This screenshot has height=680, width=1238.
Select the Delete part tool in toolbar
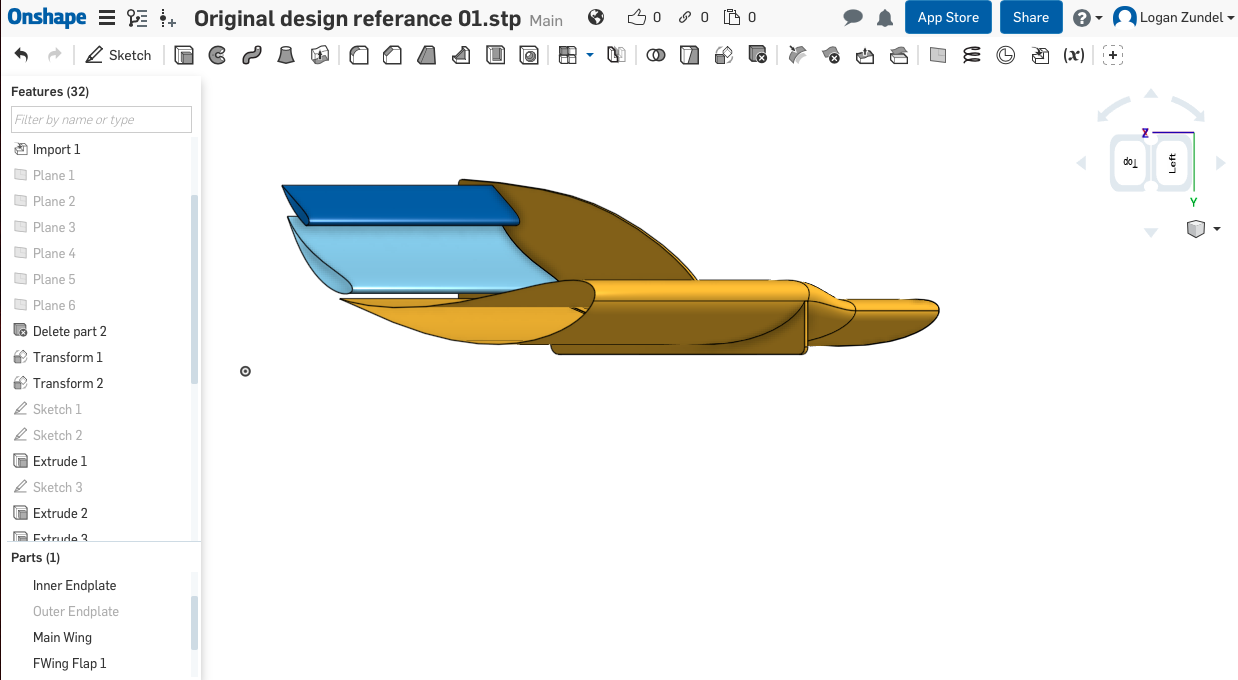pos(758,55)
